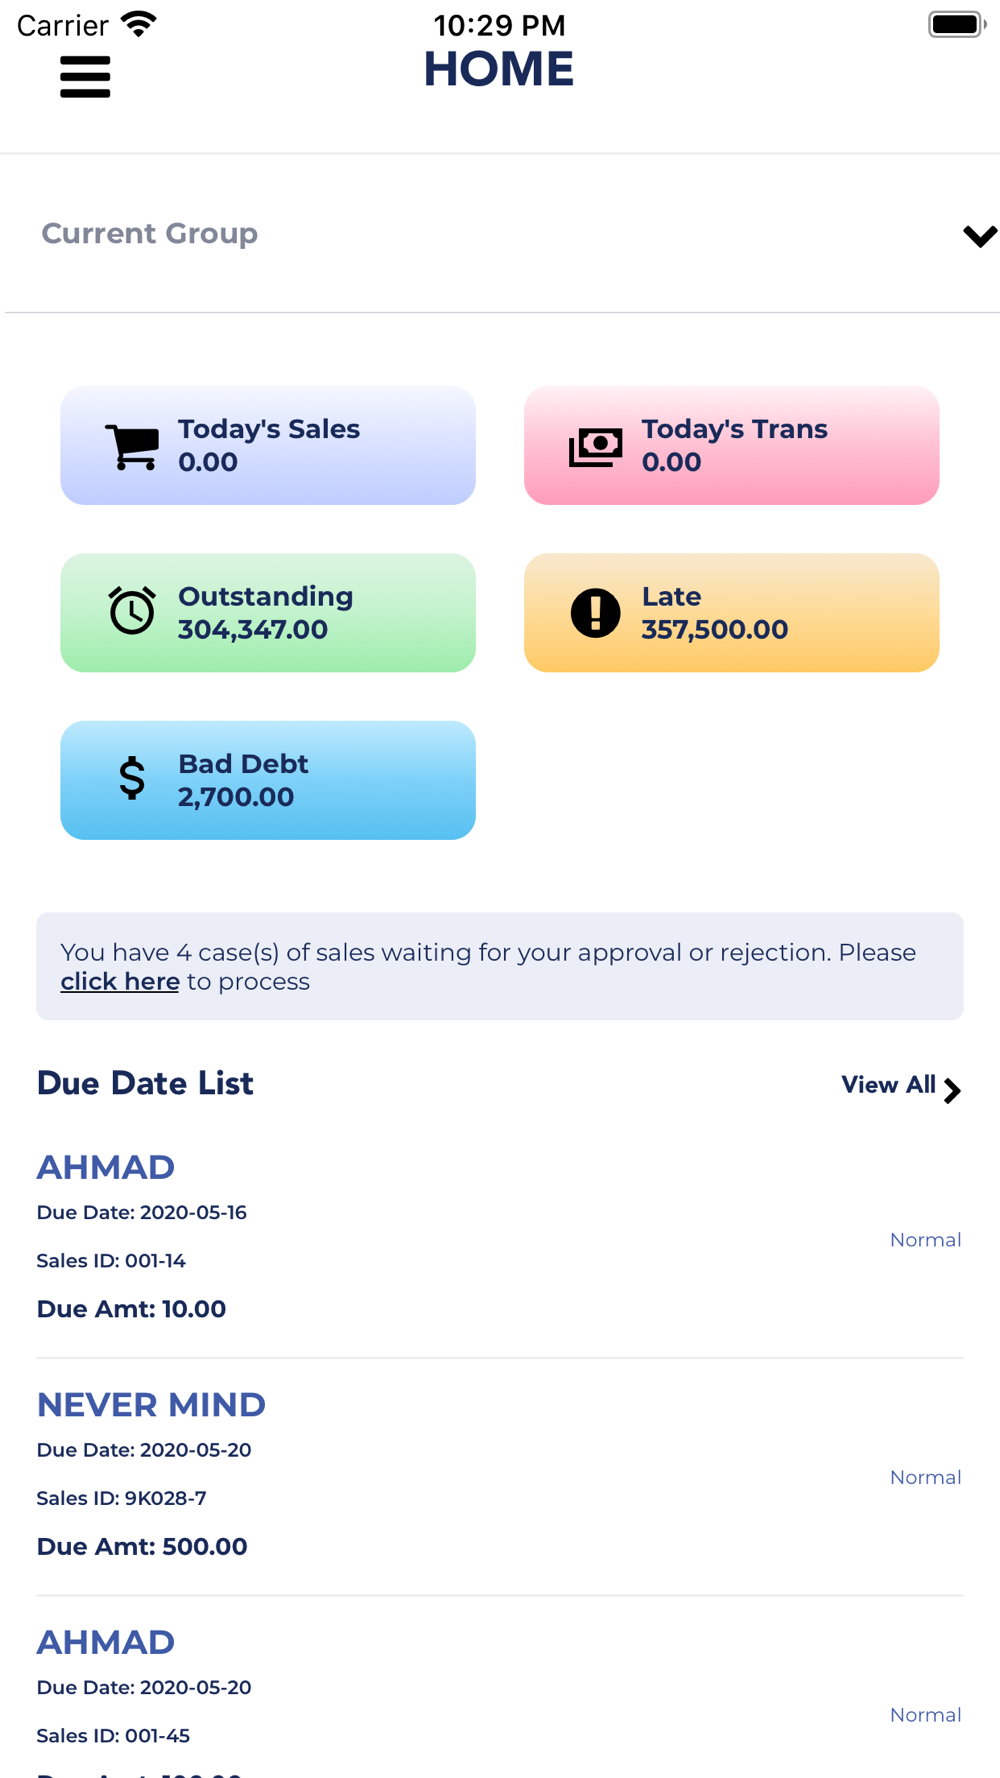Tap the cash money icon
Viewport: 1000px width, 1778px height.
tap(596, 446)
